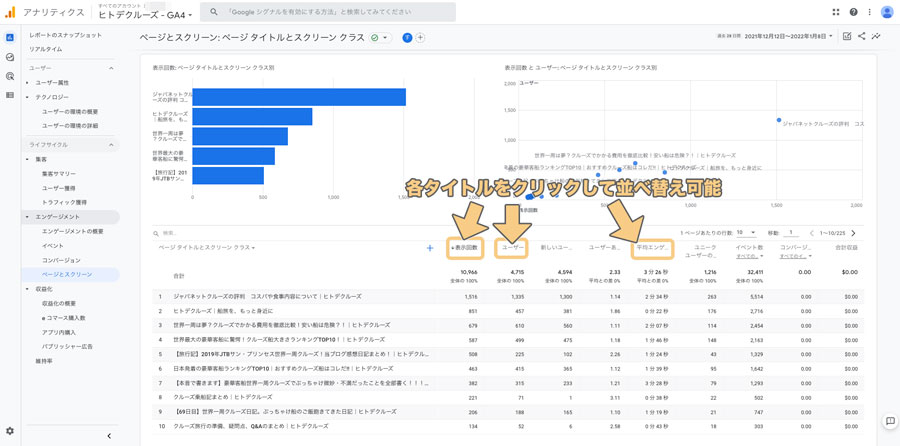This screenshot has width=900, height=446.
Task: Click the add comparison plus circle
Action: [x=420, y=37]
